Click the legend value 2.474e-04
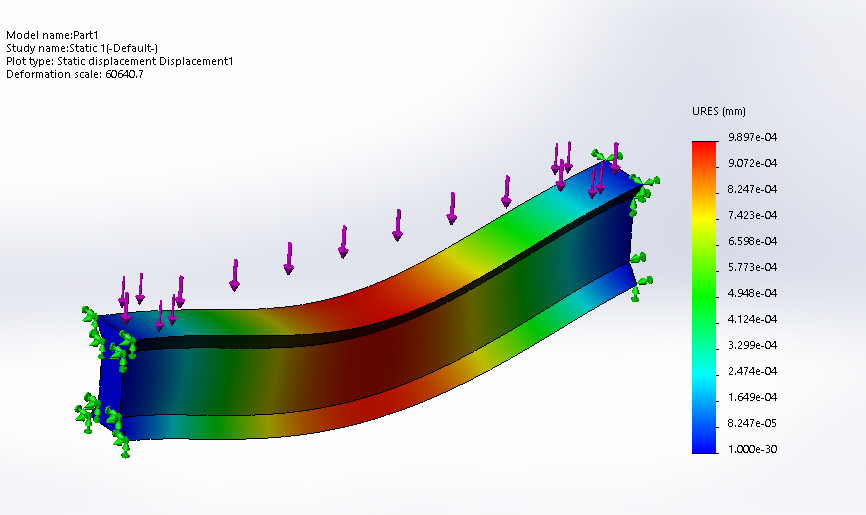This screenshot has width=866, height=515. 752,371
